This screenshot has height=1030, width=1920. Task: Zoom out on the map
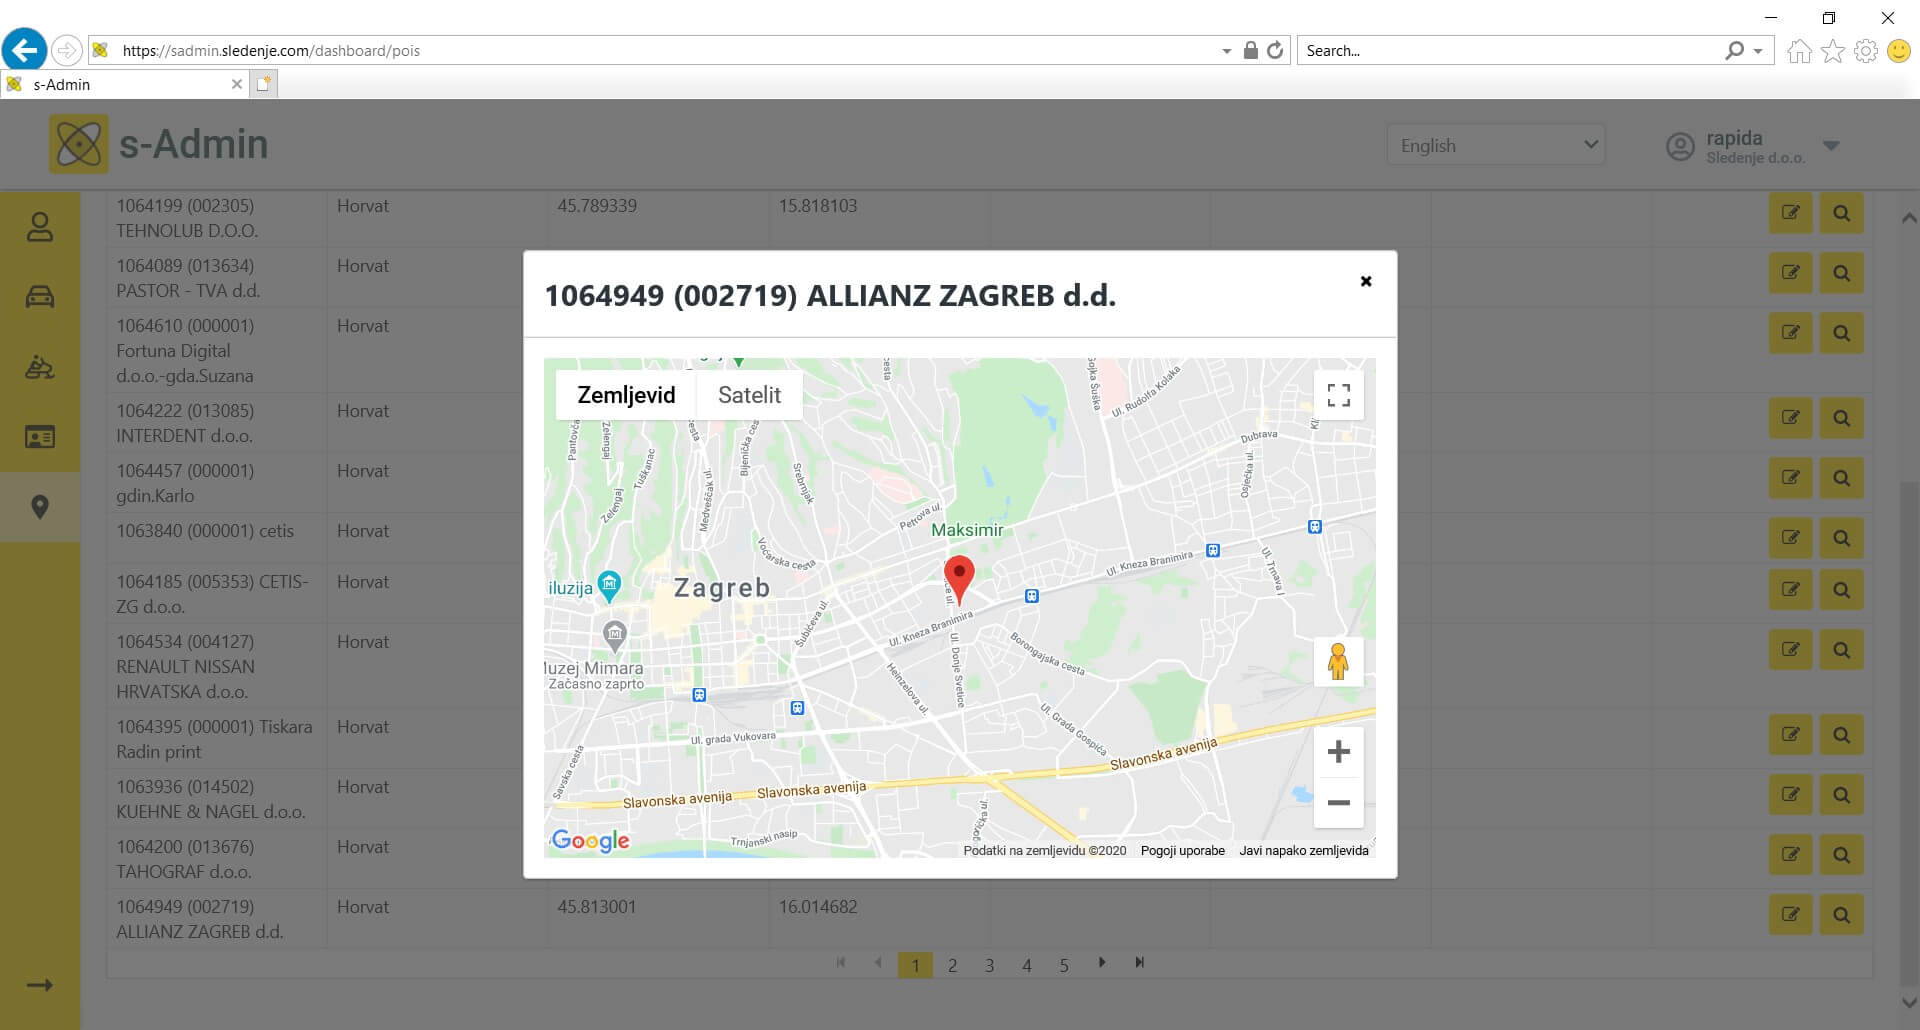[1338, 803]
